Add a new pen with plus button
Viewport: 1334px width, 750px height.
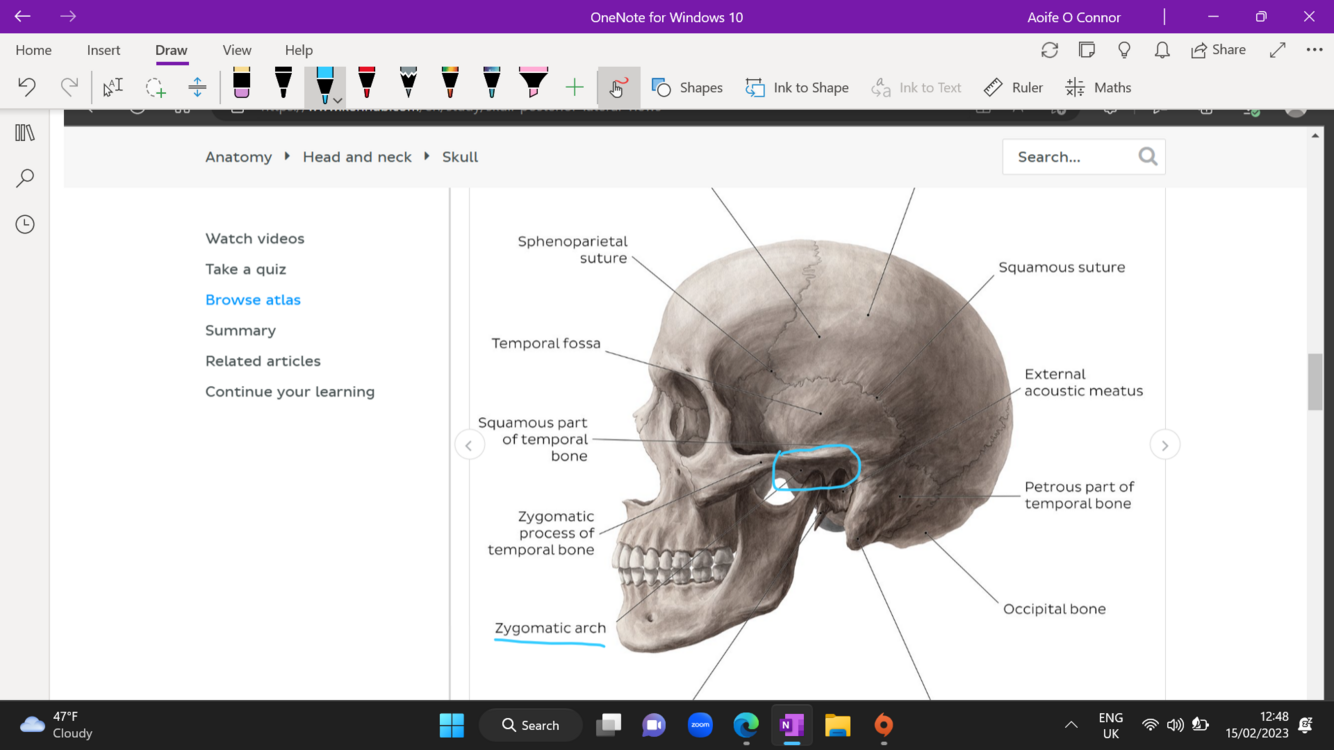[574, 88]
